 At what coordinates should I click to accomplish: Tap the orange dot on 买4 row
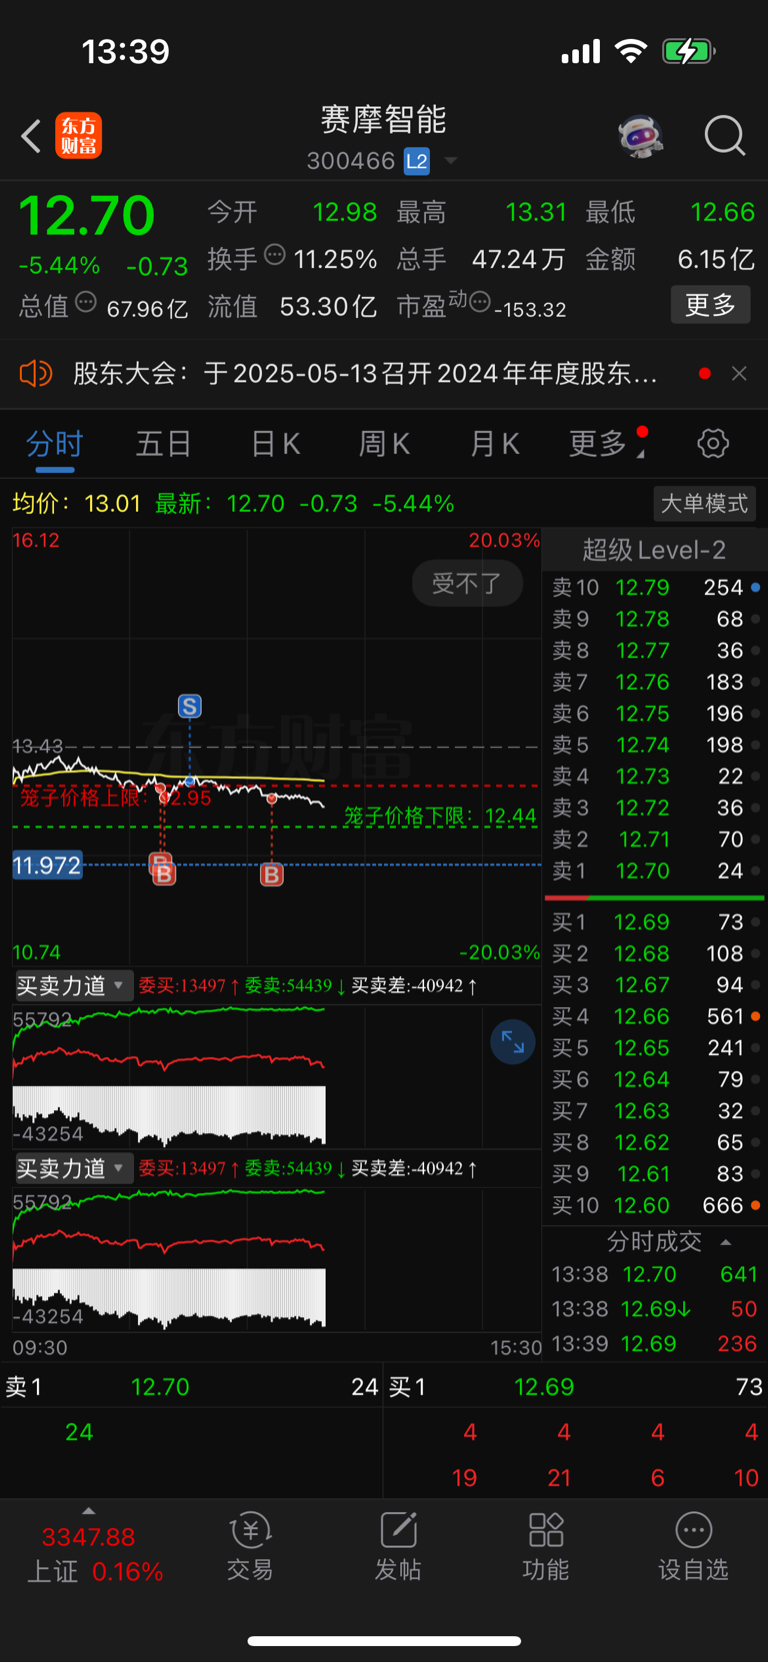click(x=755, y=1016)
